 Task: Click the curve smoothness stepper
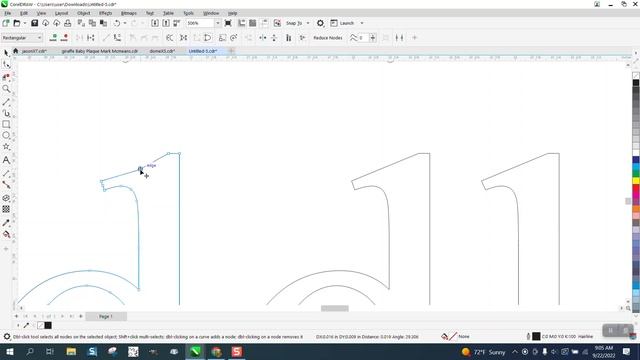(x=373, y=38)
